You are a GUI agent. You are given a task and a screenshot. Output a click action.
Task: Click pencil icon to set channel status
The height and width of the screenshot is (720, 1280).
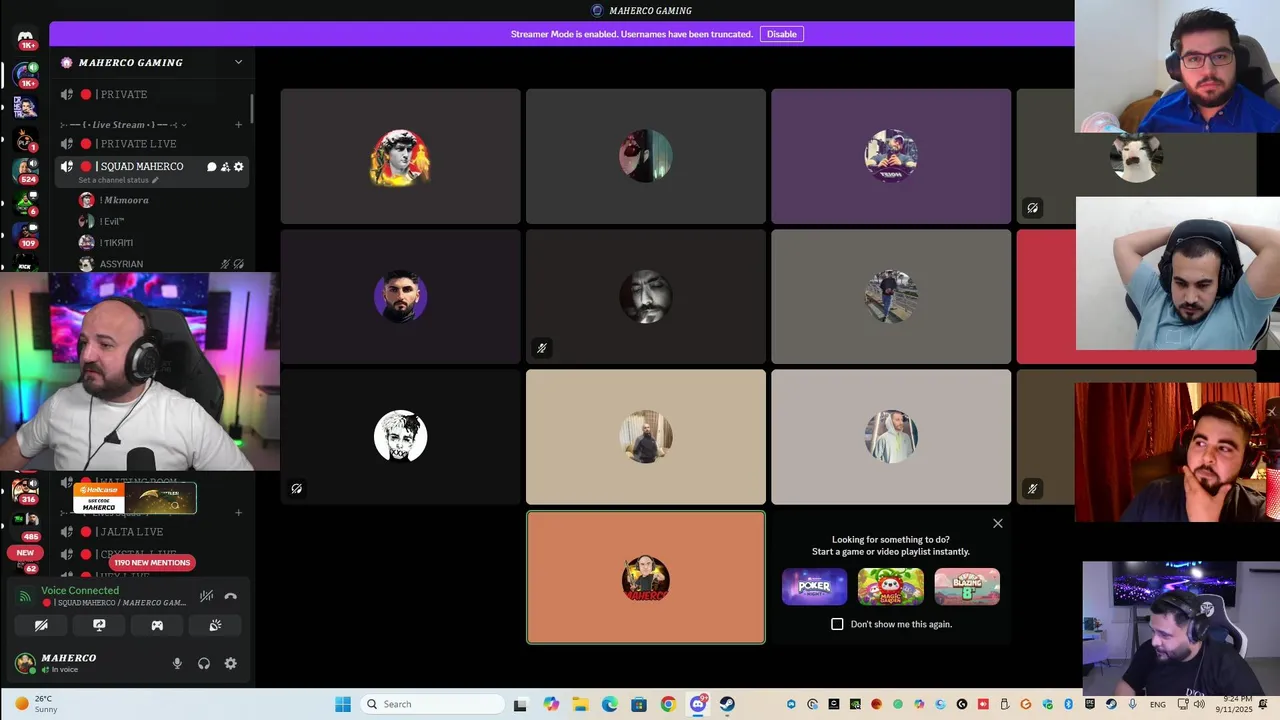[x=155, y=180]
